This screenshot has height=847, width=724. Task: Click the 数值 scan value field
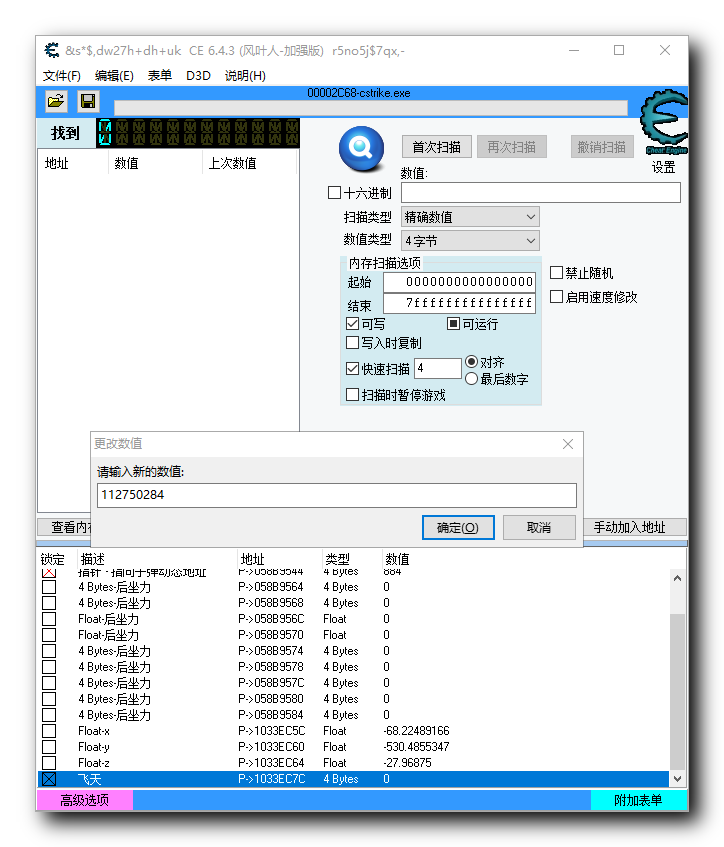pos(540,193)
